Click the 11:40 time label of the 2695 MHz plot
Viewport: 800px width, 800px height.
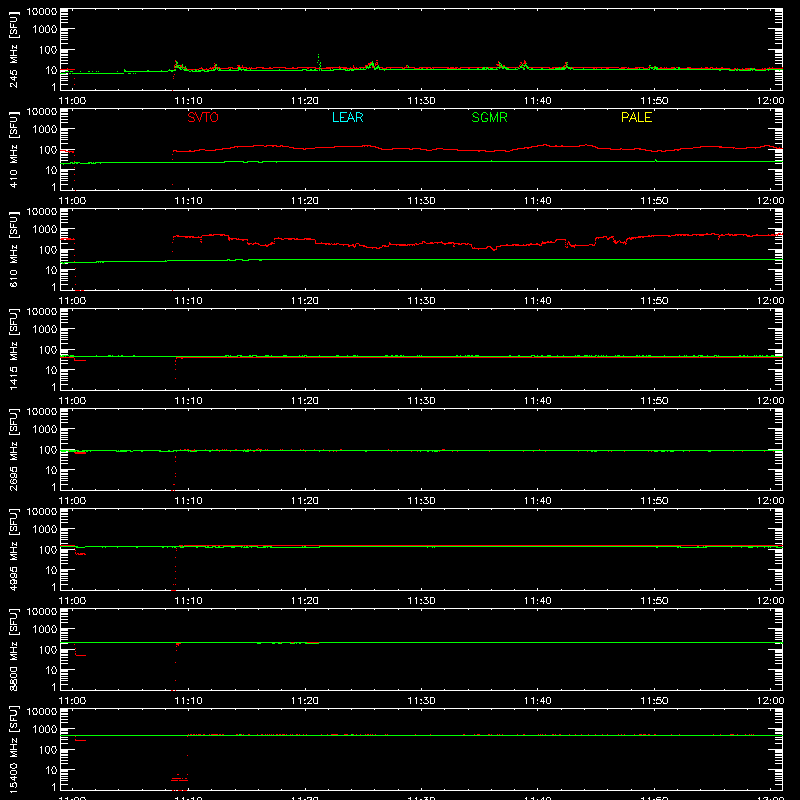[538, 501]
